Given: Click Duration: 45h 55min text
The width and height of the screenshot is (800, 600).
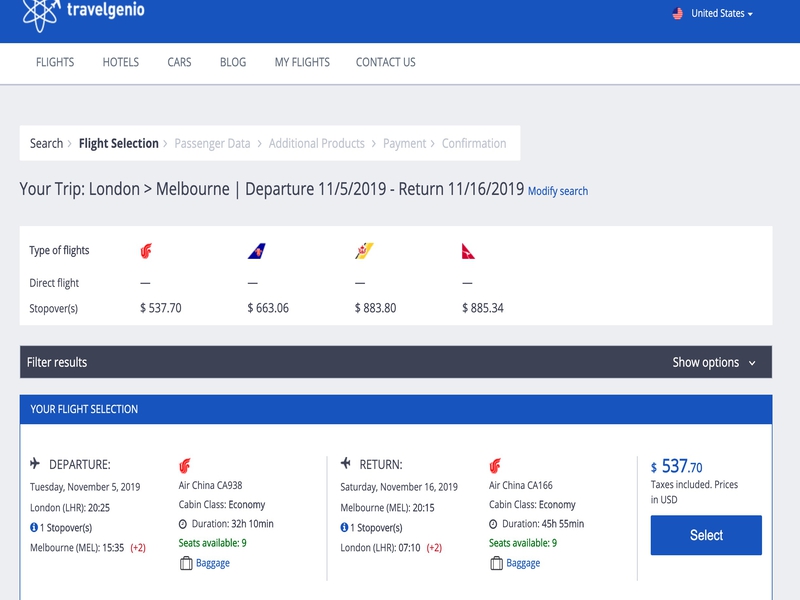Looking at the screenshot, I should pyautogui.click(x=543, y=524).
